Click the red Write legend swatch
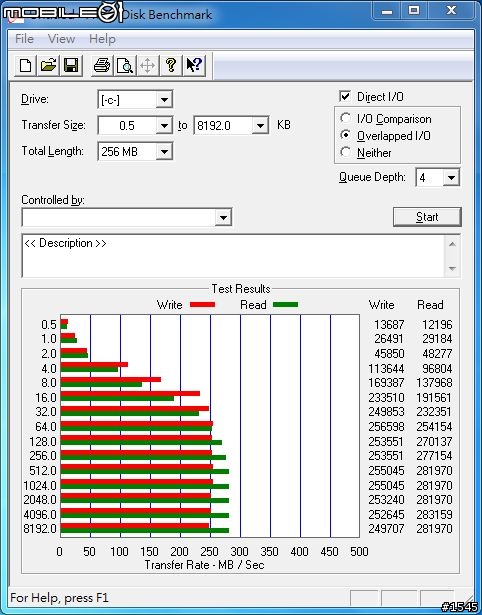The width and height of the screenshot is (482, 615). pos(202,305)
